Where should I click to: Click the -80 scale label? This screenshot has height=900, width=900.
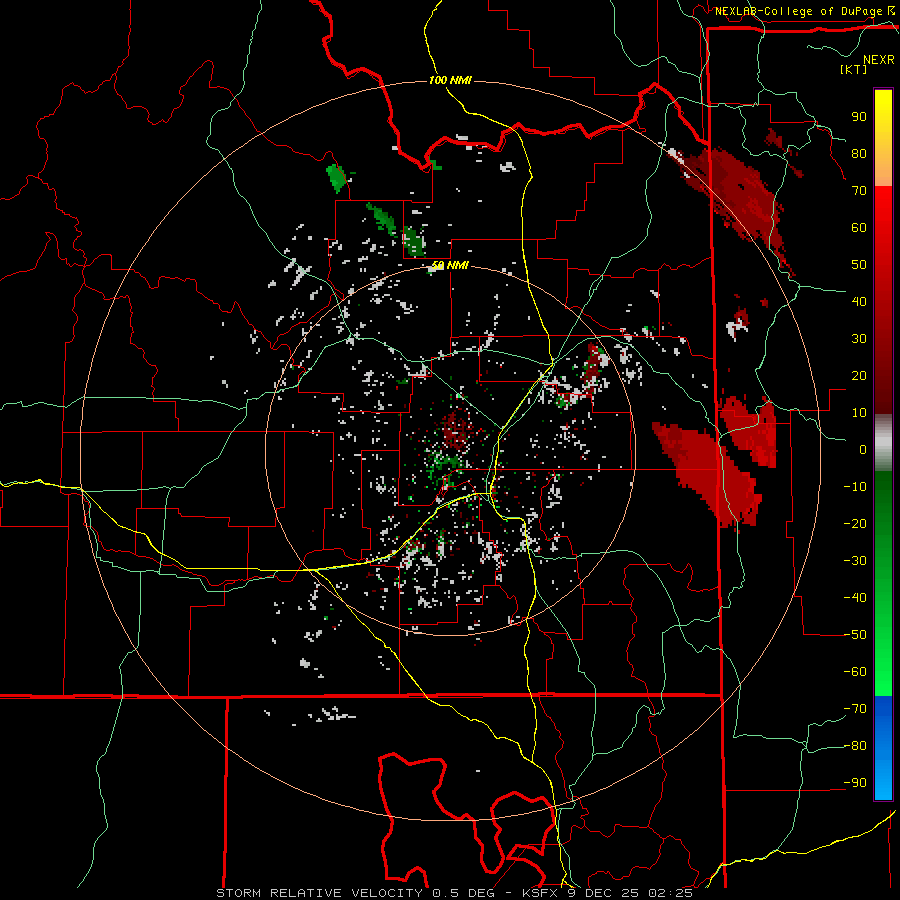(x=855, y=746)
